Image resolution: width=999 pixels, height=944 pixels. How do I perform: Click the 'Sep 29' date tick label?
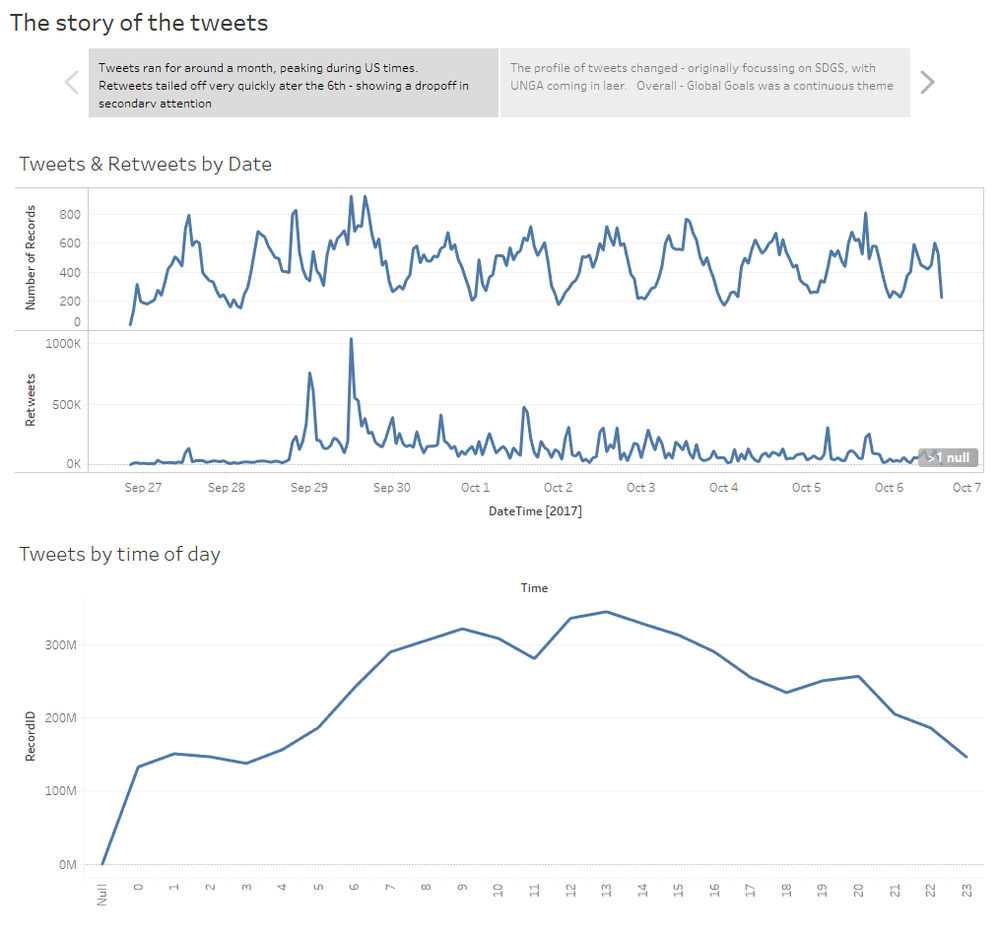click(309, 487)
